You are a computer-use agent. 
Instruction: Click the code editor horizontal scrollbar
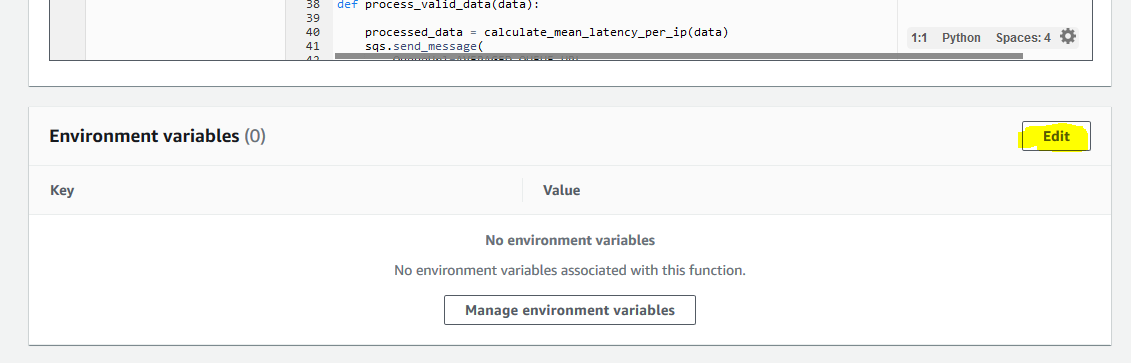679,56
